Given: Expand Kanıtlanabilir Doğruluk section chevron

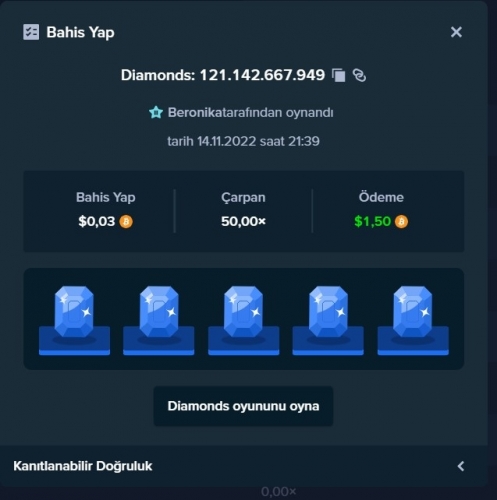Looking at the screenshot, I should tap(461, 466).
